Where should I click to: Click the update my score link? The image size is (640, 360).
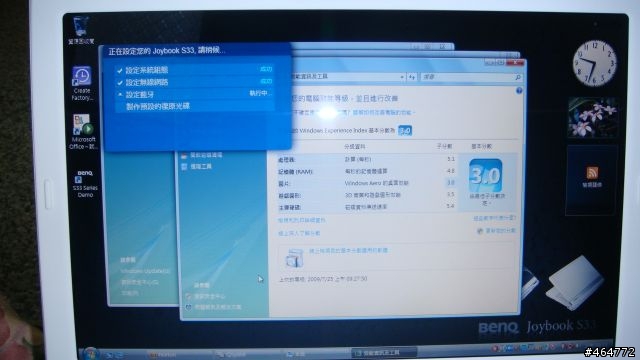coord(500,231)
